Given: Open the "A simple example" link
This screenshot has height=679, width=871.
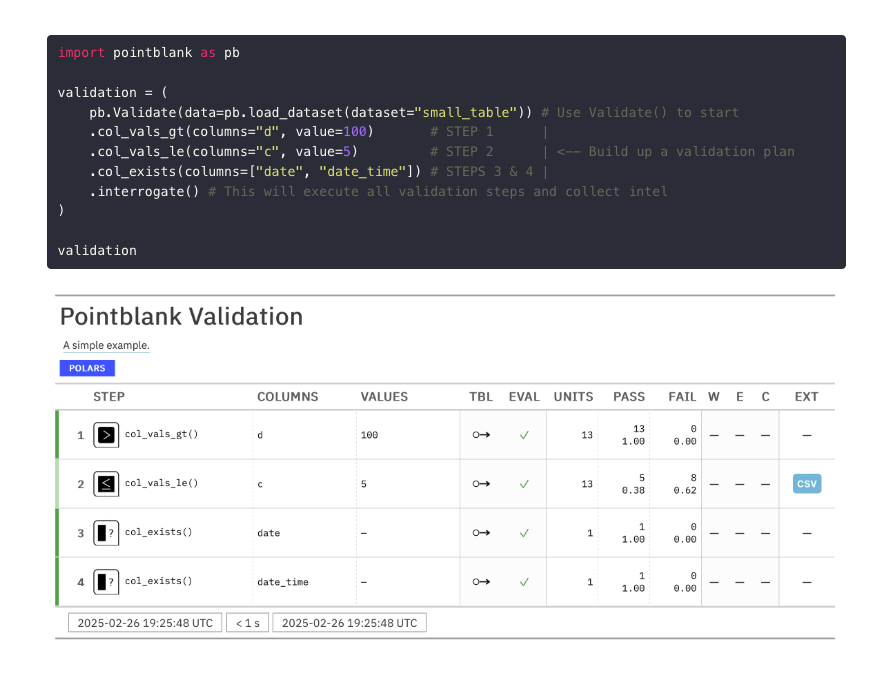Looking at the screenshot, I should click(105, 345).
